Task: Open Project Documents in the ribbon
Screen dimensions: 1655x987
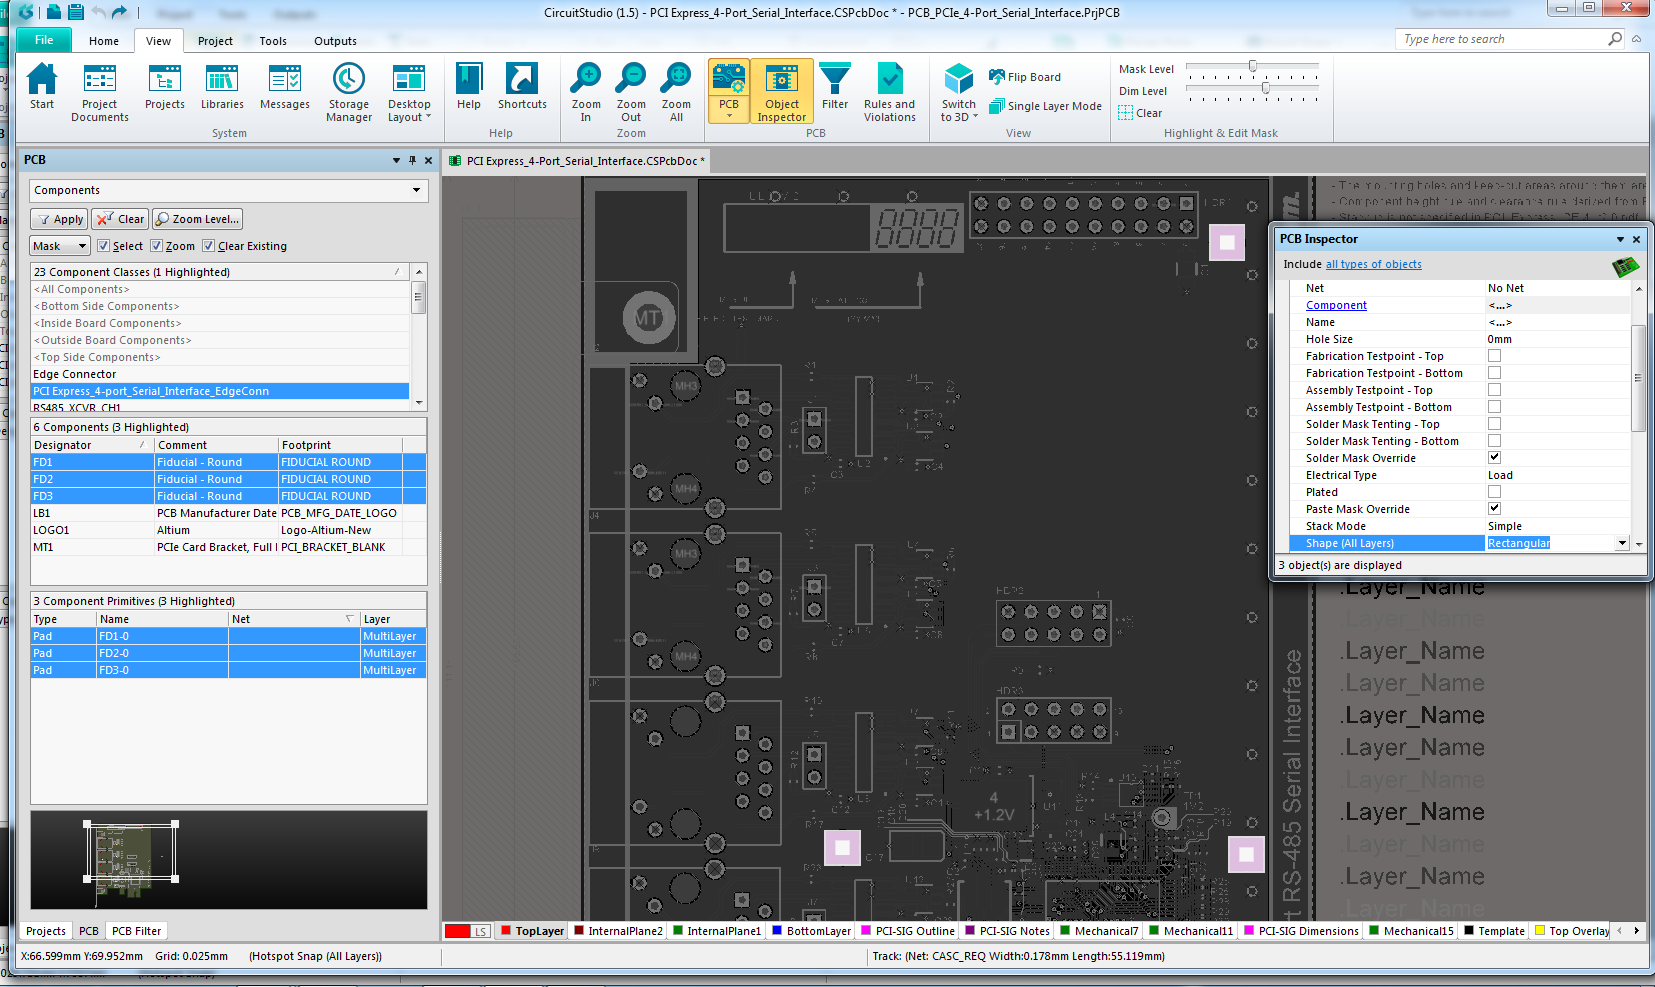Action: coord(100,92)
